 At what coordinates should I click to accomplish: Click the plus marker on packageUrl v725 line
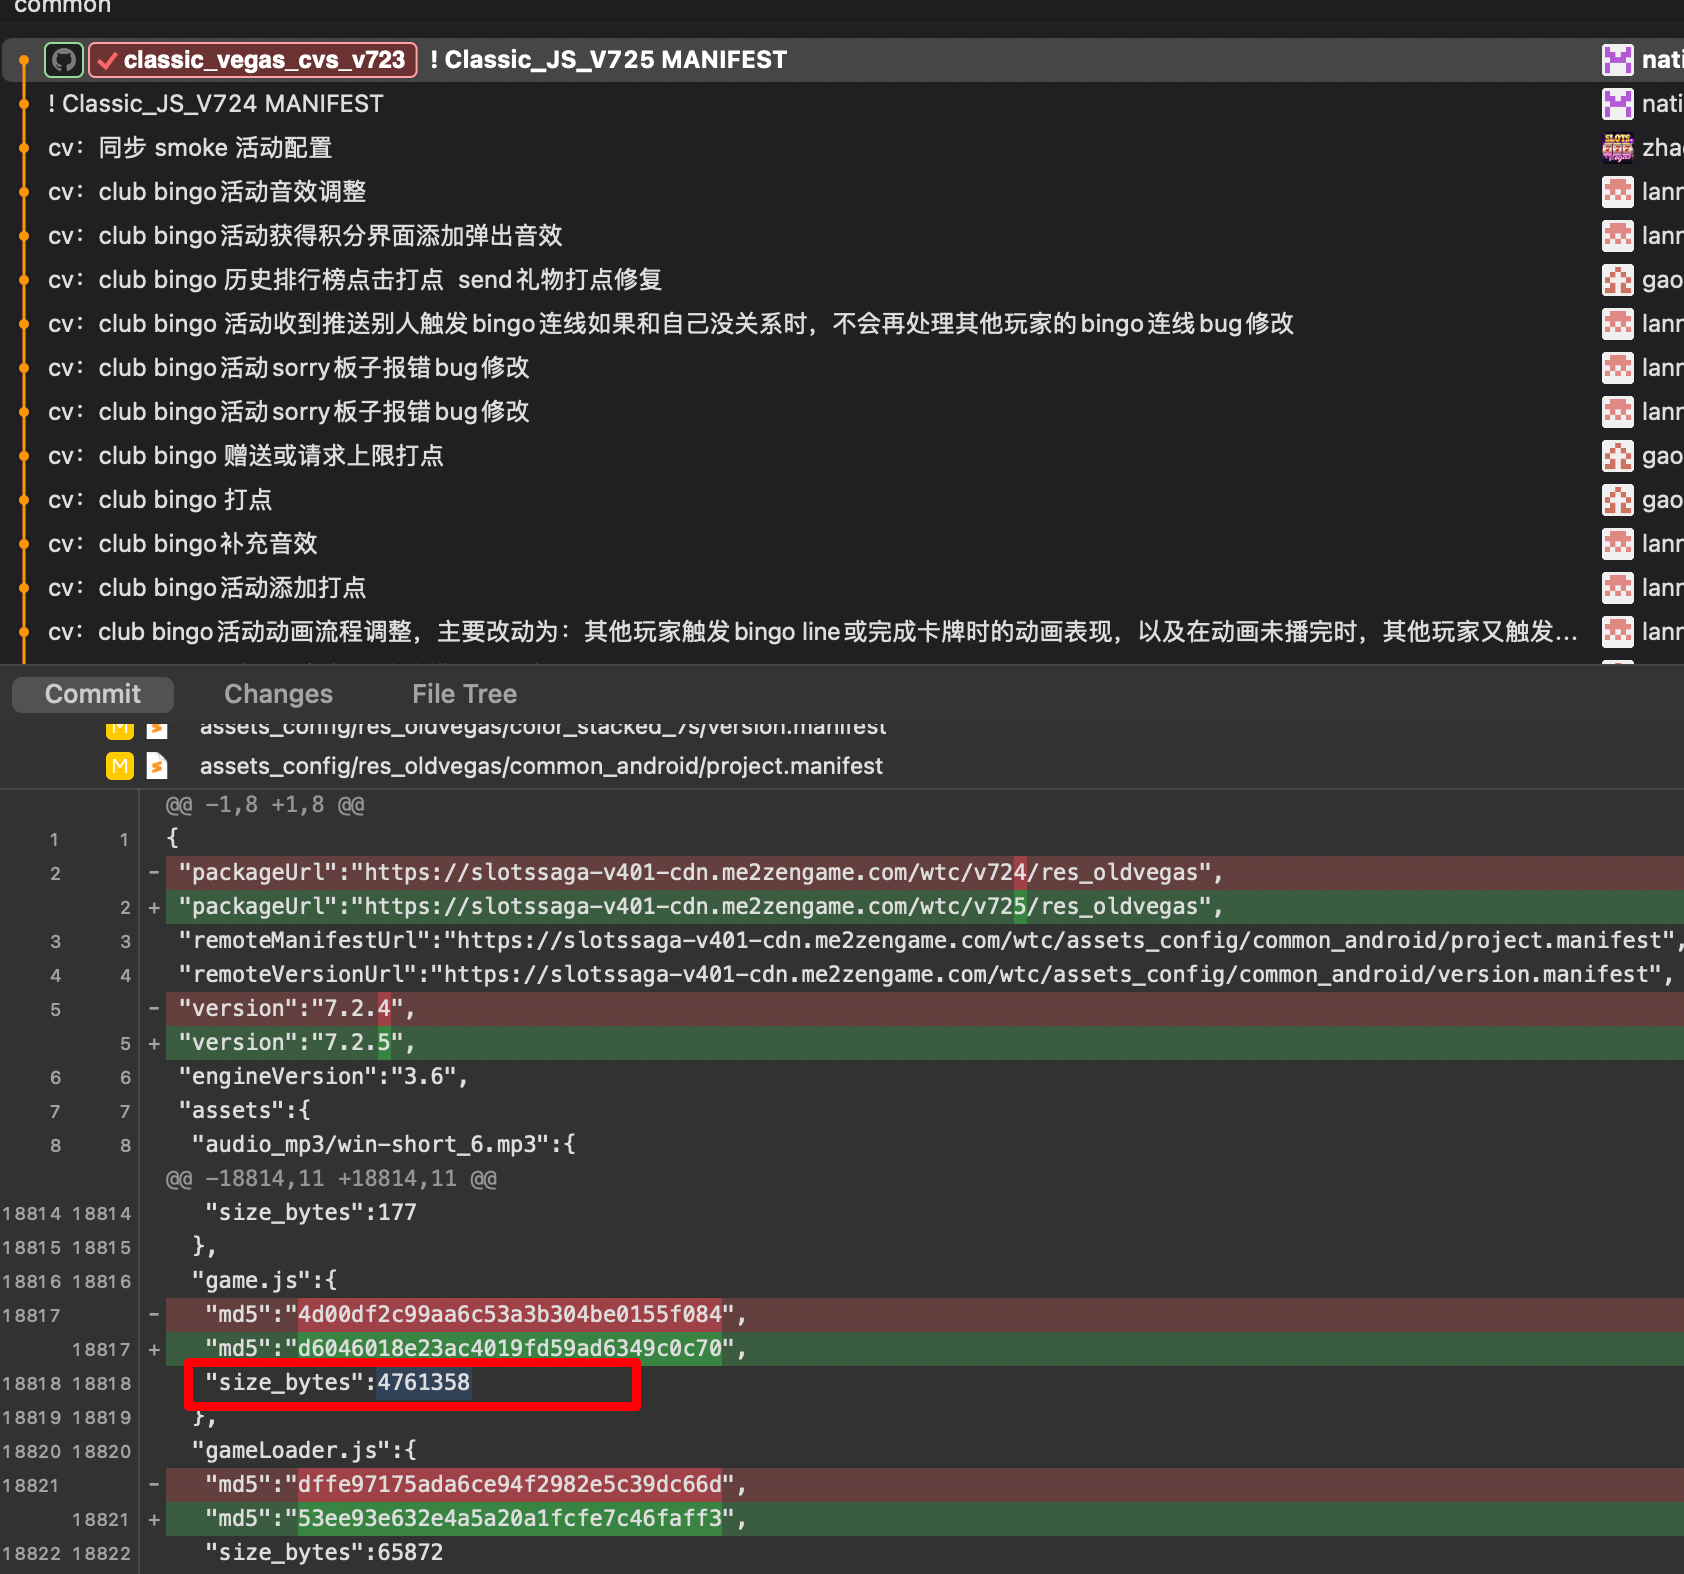[154, 907]
